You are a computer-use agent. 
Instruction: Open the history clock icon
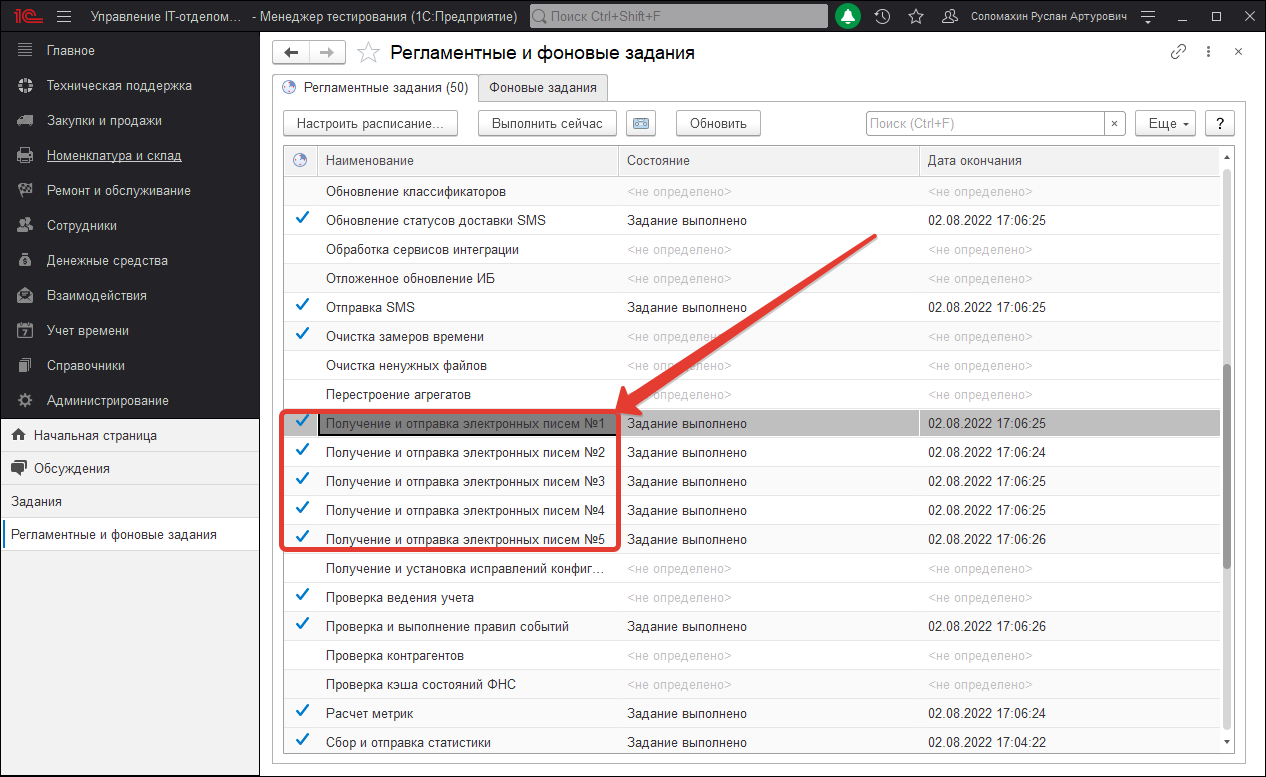click(x=882, y=17)
